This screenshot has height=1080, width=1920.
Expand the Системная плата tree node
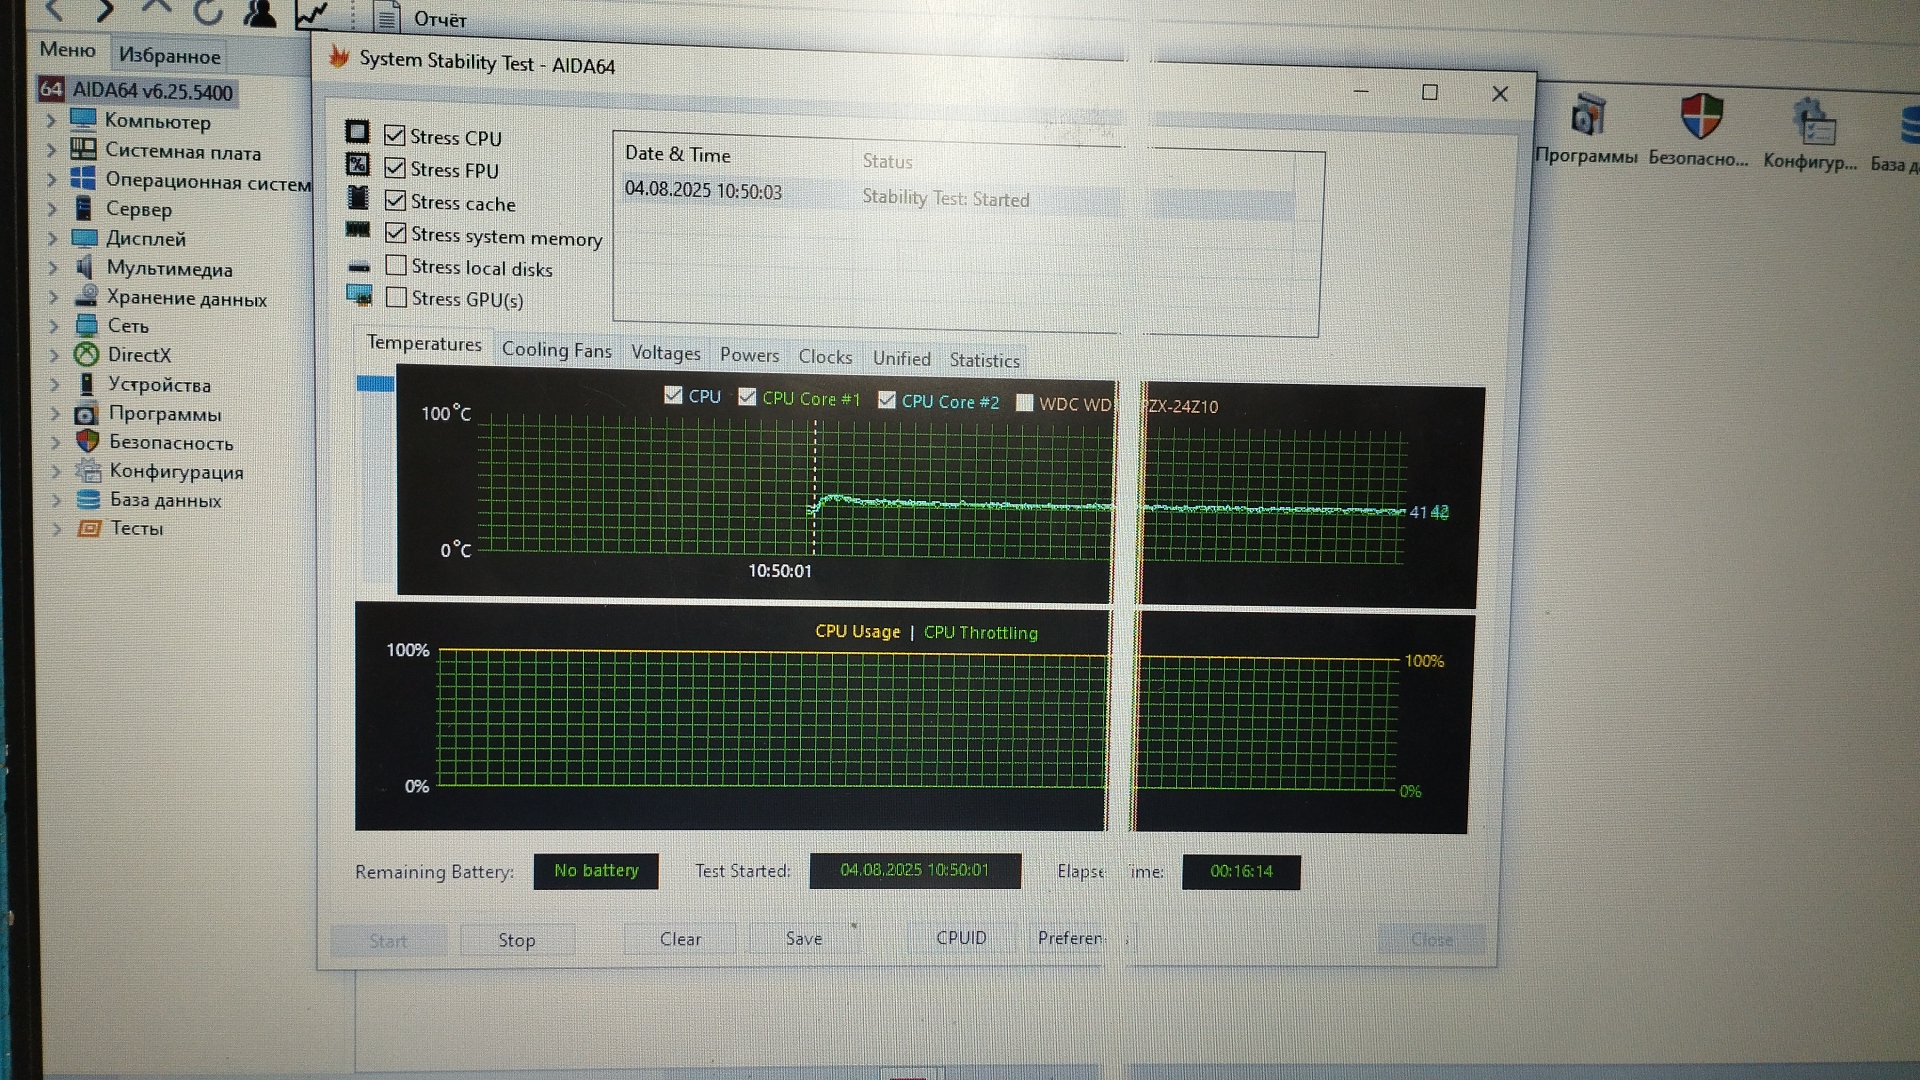click(51, 151)
